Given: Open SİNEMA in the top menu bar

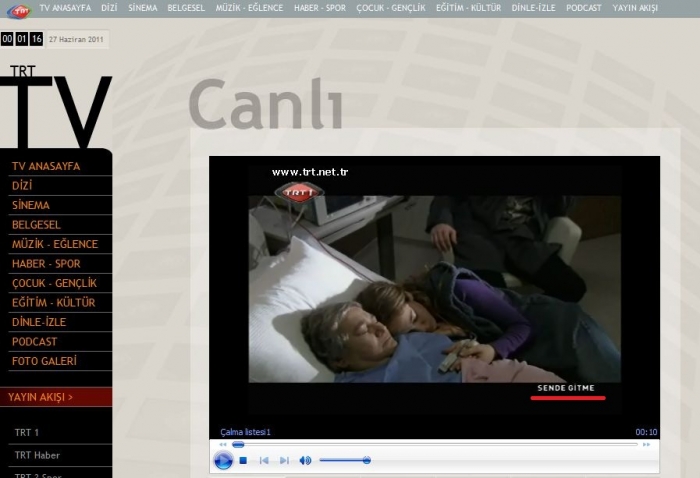Looking at the screenshot, I should coord(143,8).
